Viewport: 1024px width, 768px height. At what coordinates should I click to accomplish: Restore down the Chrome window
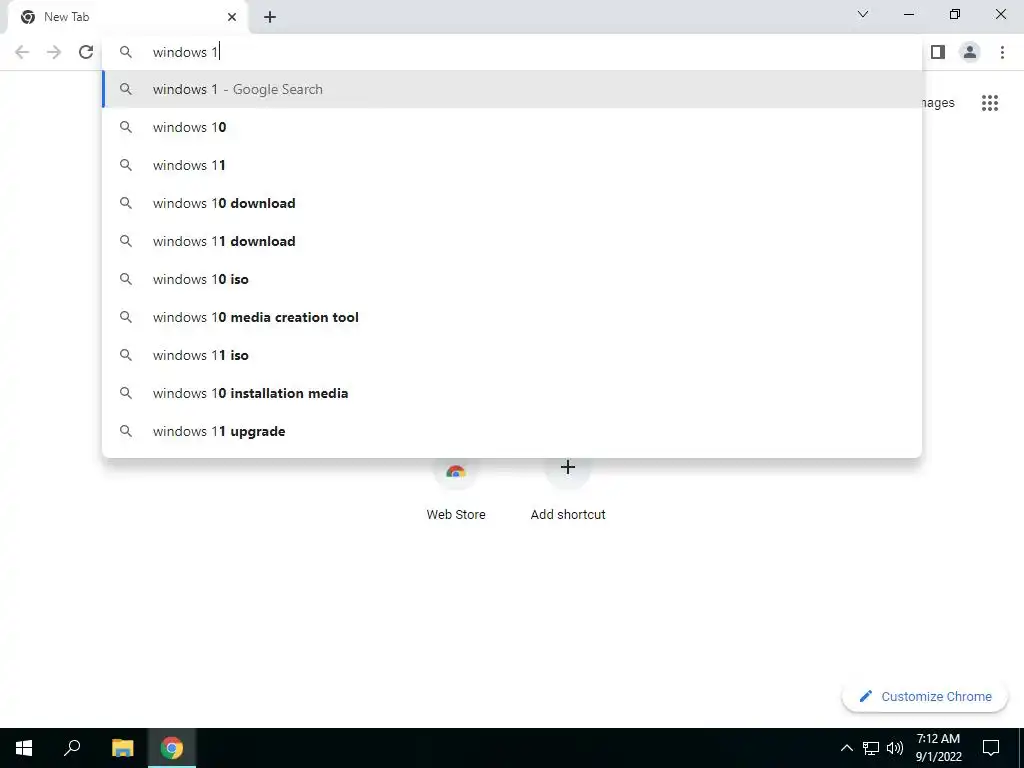tap(955, 14)
